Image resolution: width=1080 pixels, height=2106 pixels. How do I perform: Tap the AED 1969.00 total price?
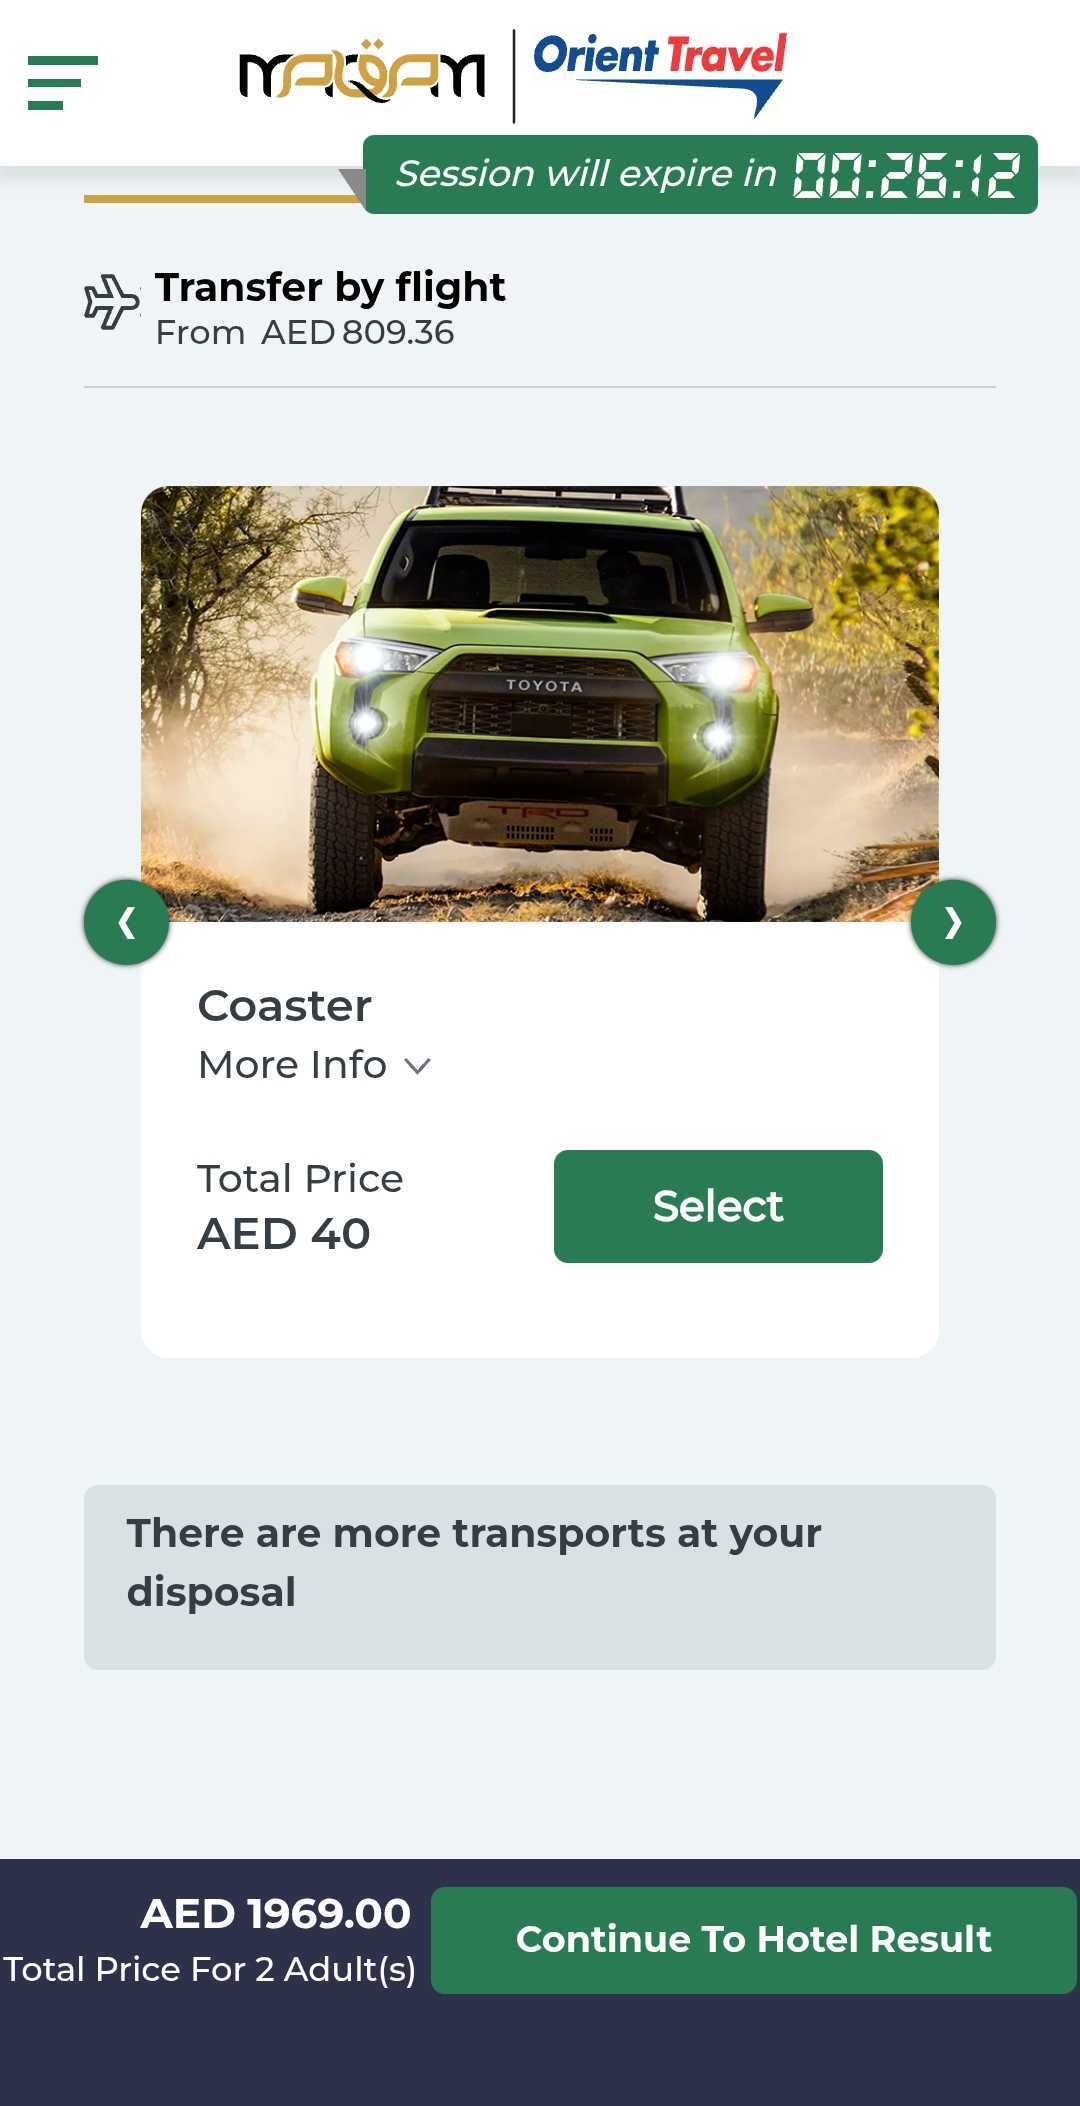tap(276, 1914)
